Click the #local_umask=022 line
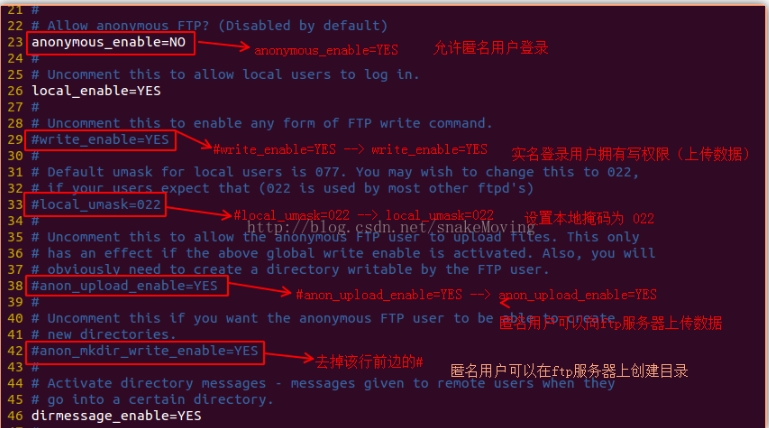Viewport: 769px width, 428px height. coord(96,204)
